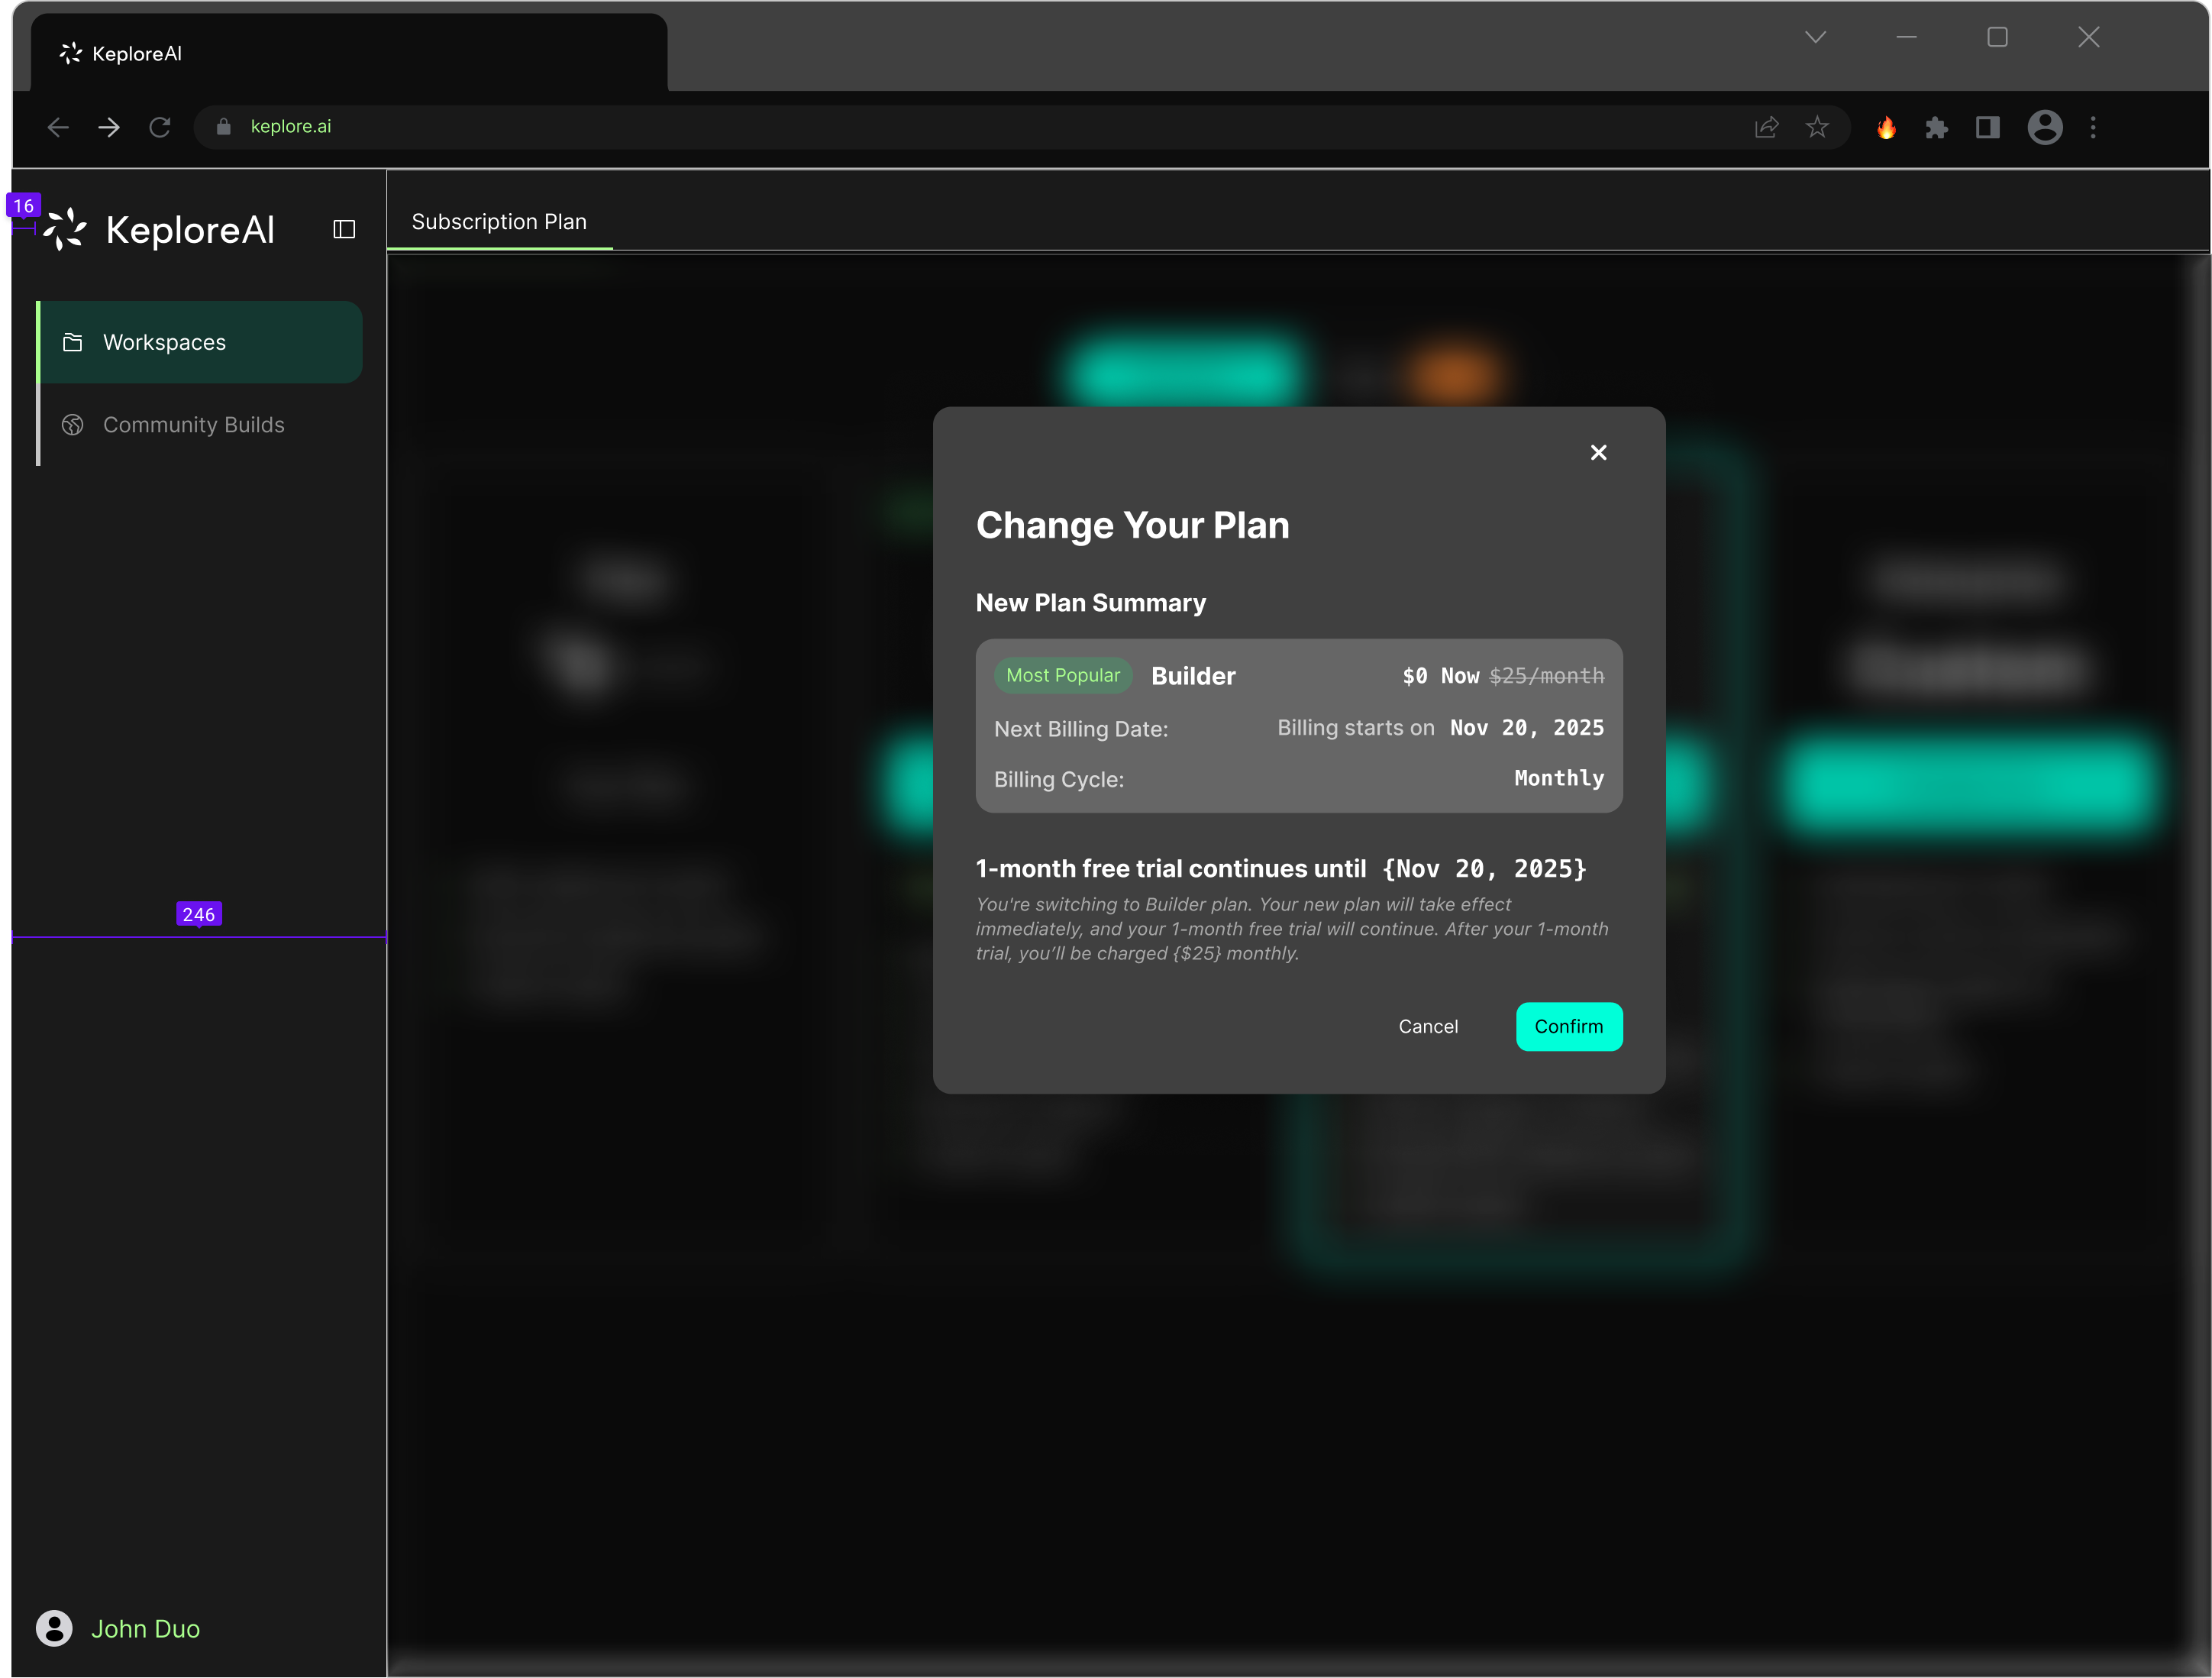
Task: Open the browser three-dot menu
Action: point(2093,127)
